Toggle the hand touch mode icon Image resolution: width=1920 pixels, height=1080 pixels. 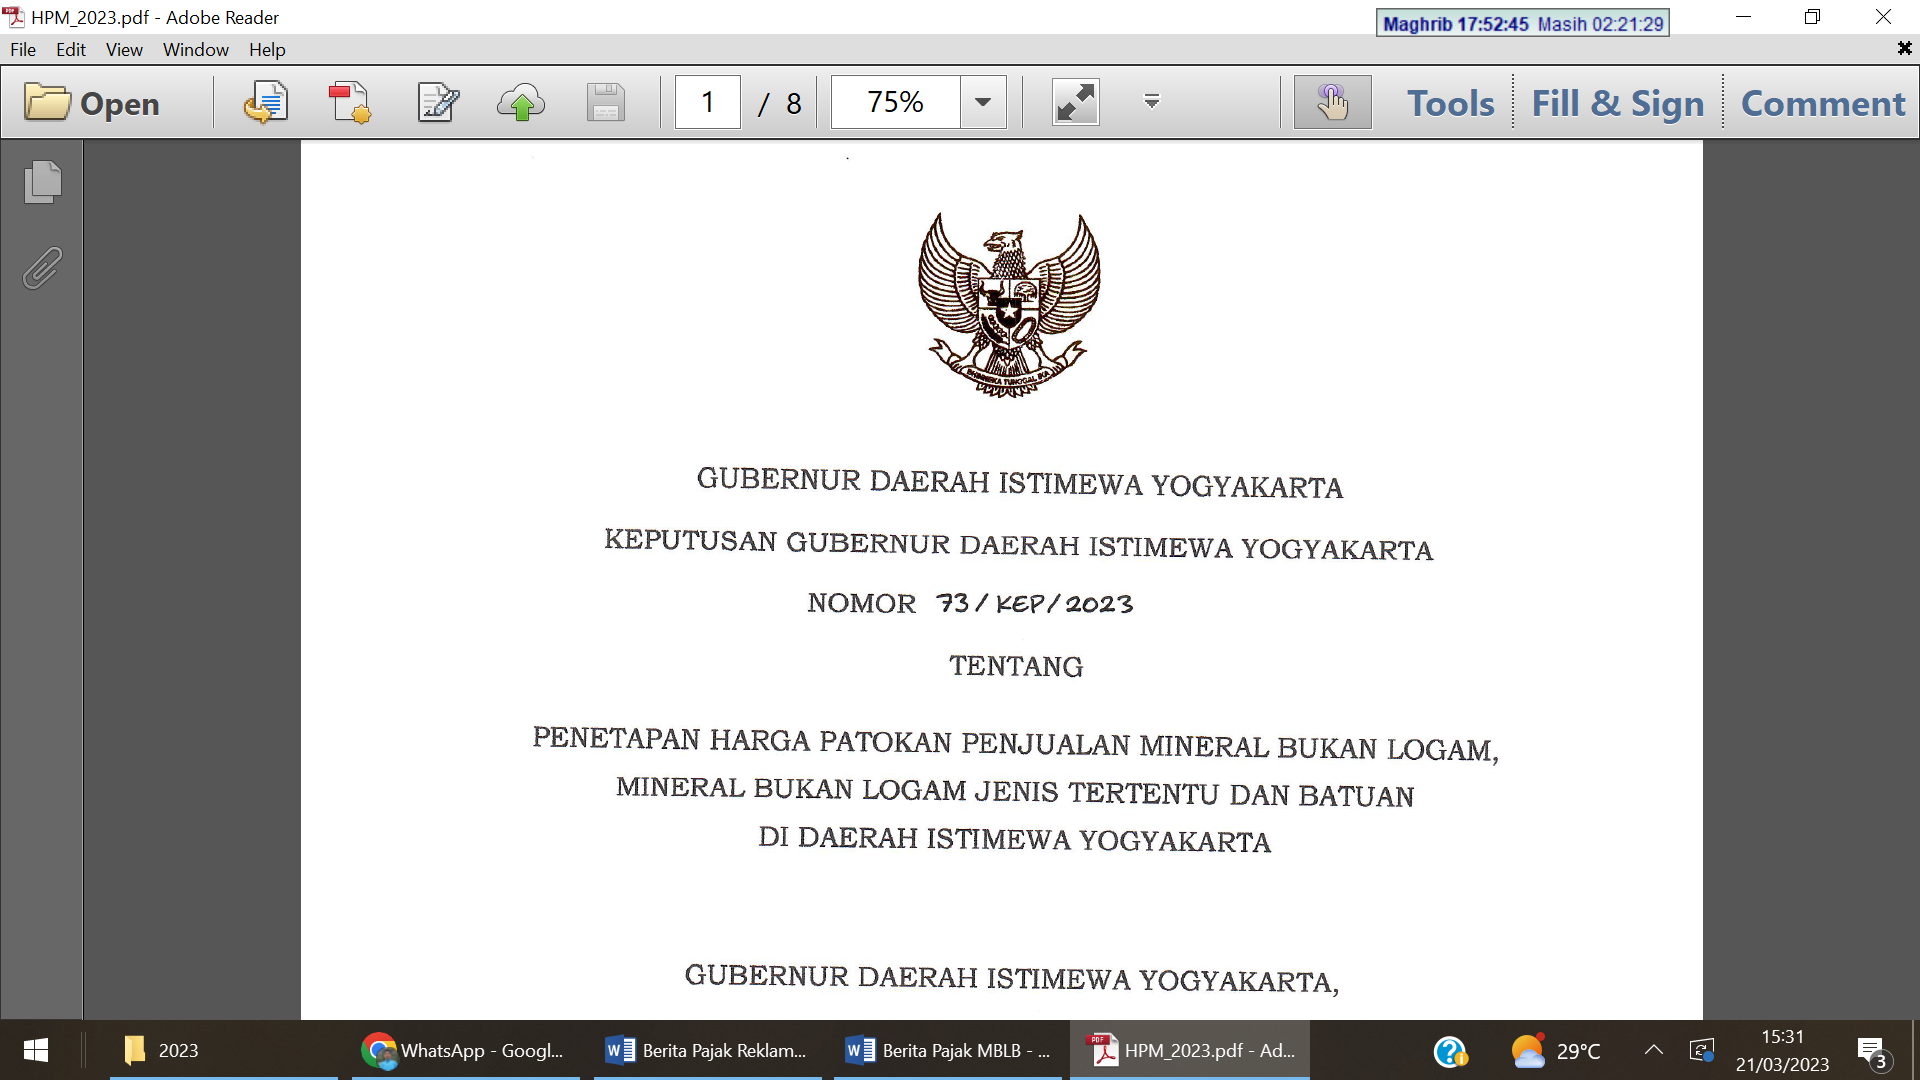(1332, 102)
